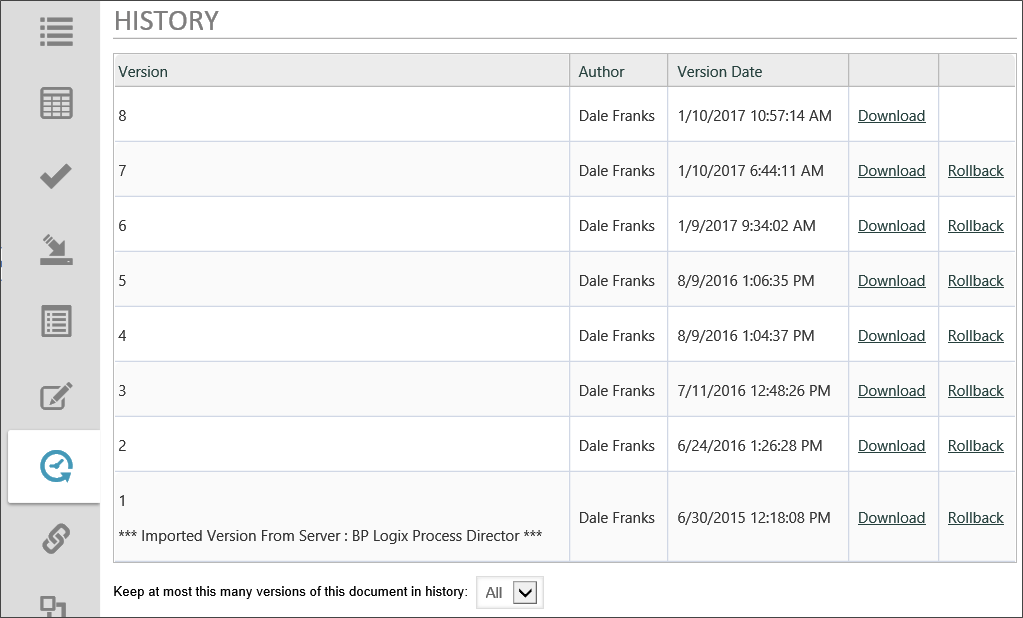Download version 8 of the document

[x=891, y=115]
